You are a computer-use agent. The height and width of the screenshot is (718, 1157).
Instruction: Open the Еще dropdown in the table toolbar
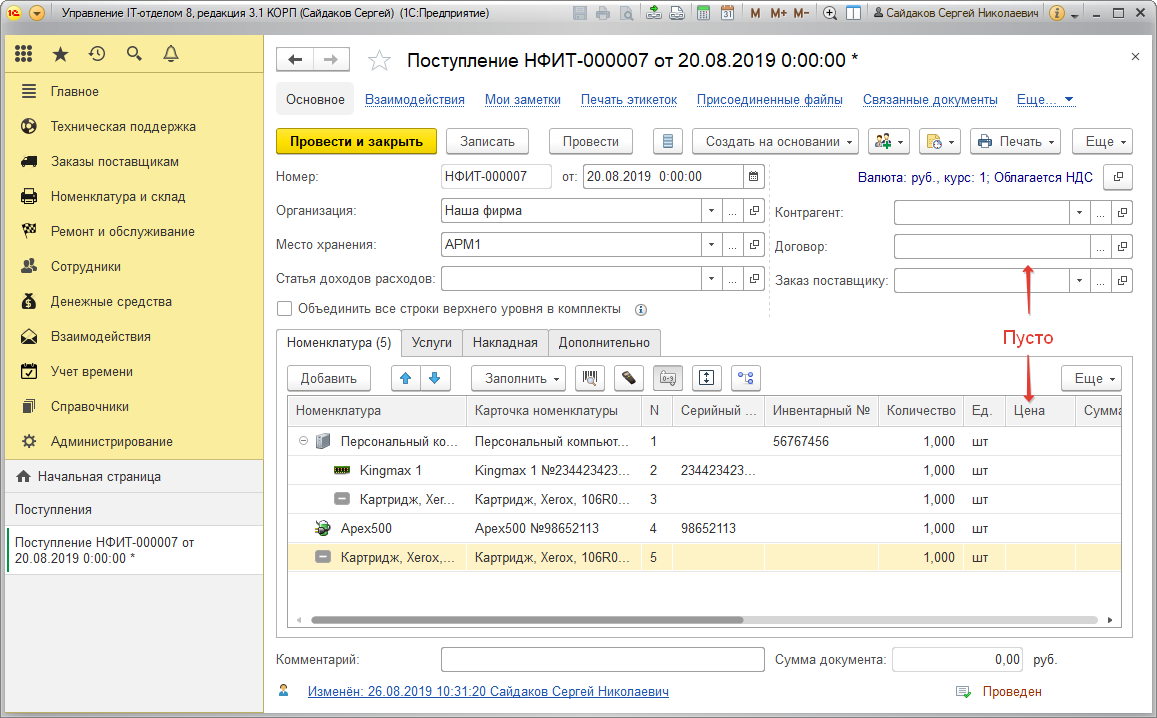(1091, 378)
